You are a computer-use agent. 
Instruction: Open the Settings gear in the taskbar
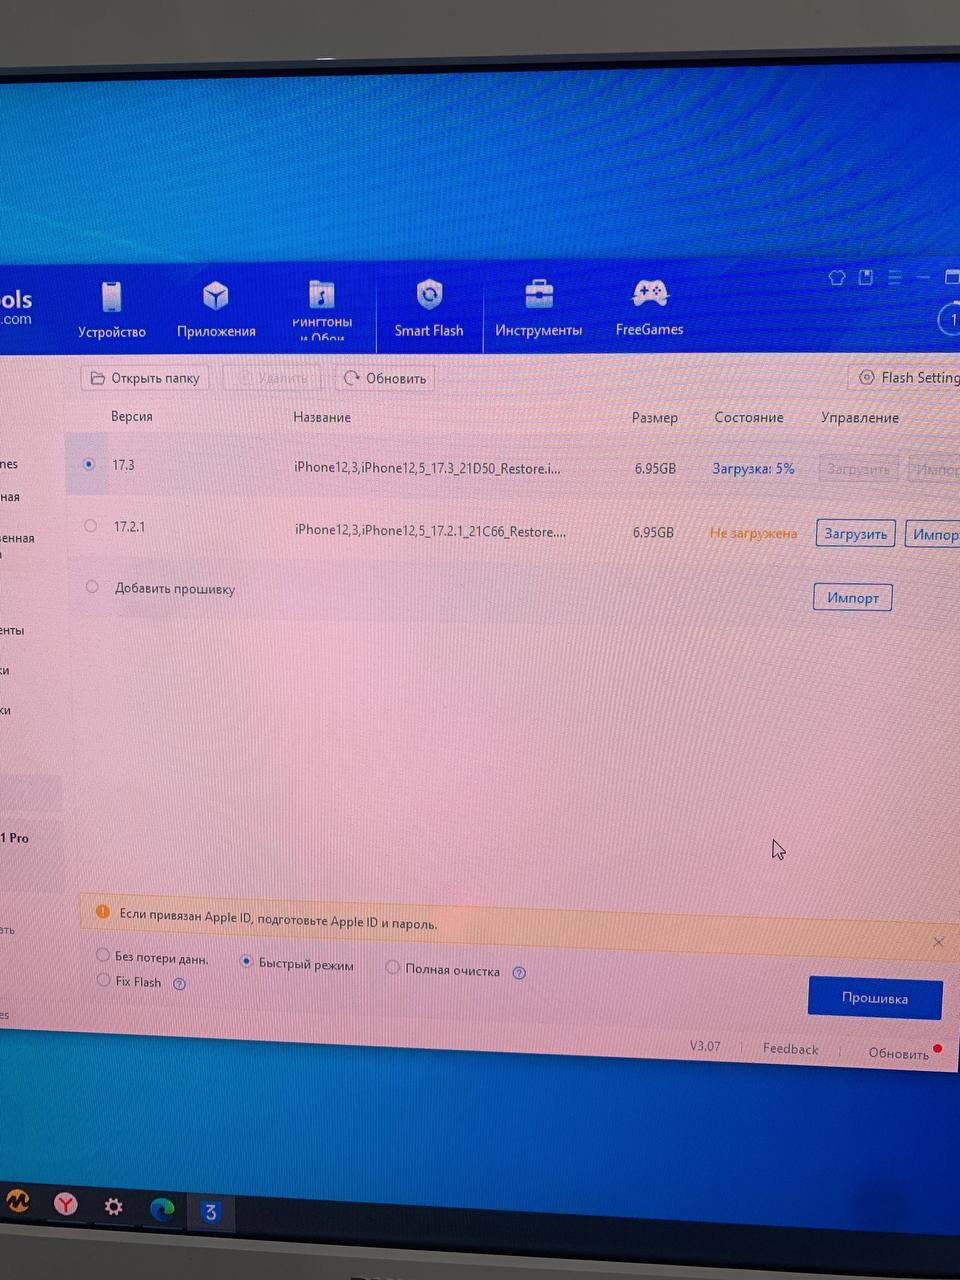[114, 1206]
